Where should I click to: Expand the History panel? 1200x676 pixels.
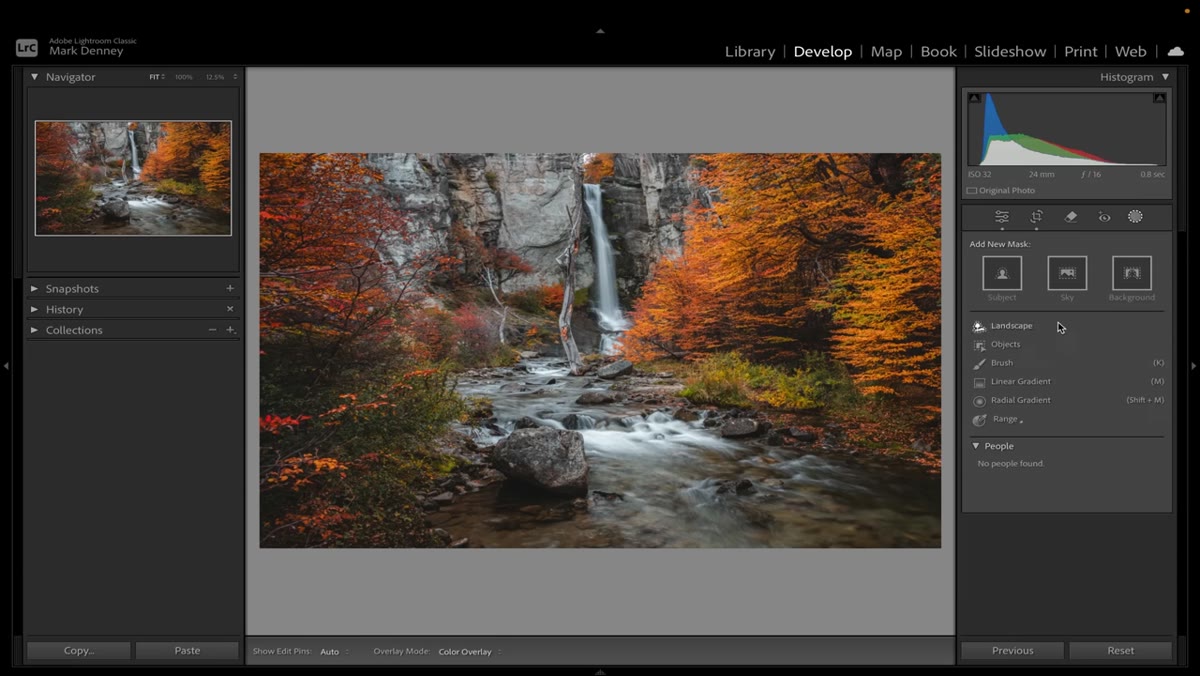pyautogui.click(x=34, y=309)
